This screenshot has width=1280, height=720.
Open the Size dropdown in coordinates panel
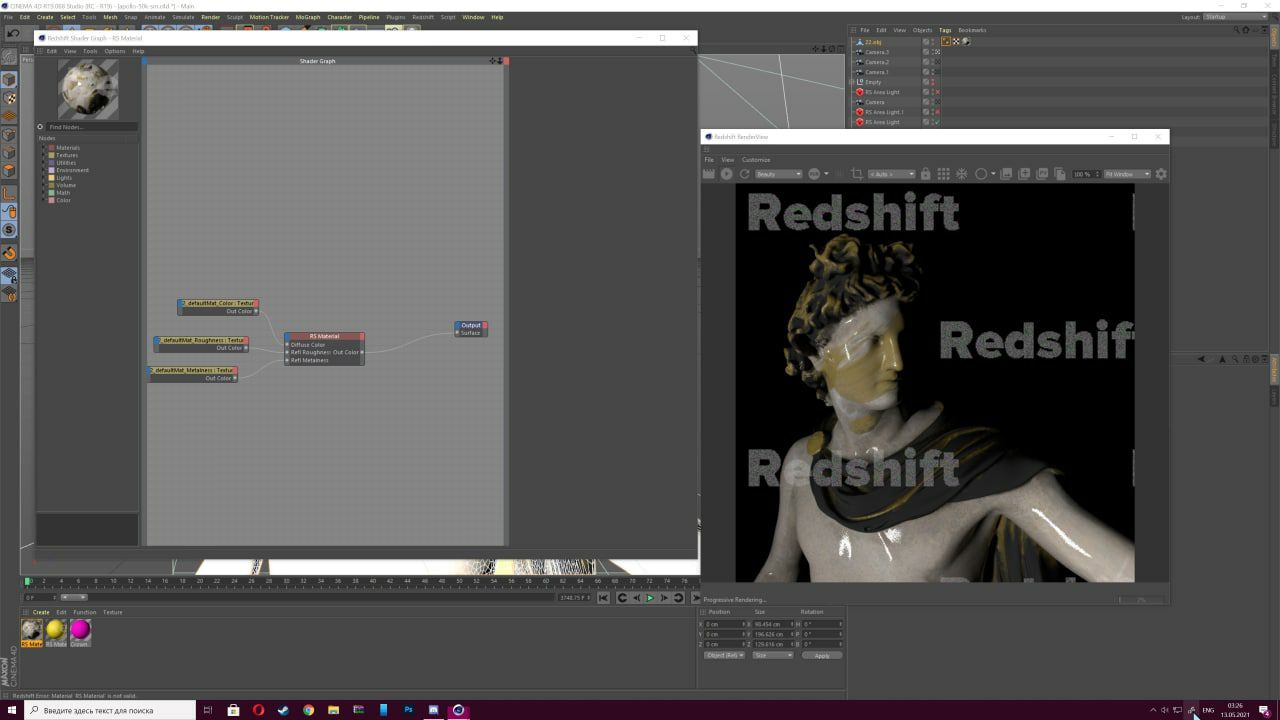point(773,655)
